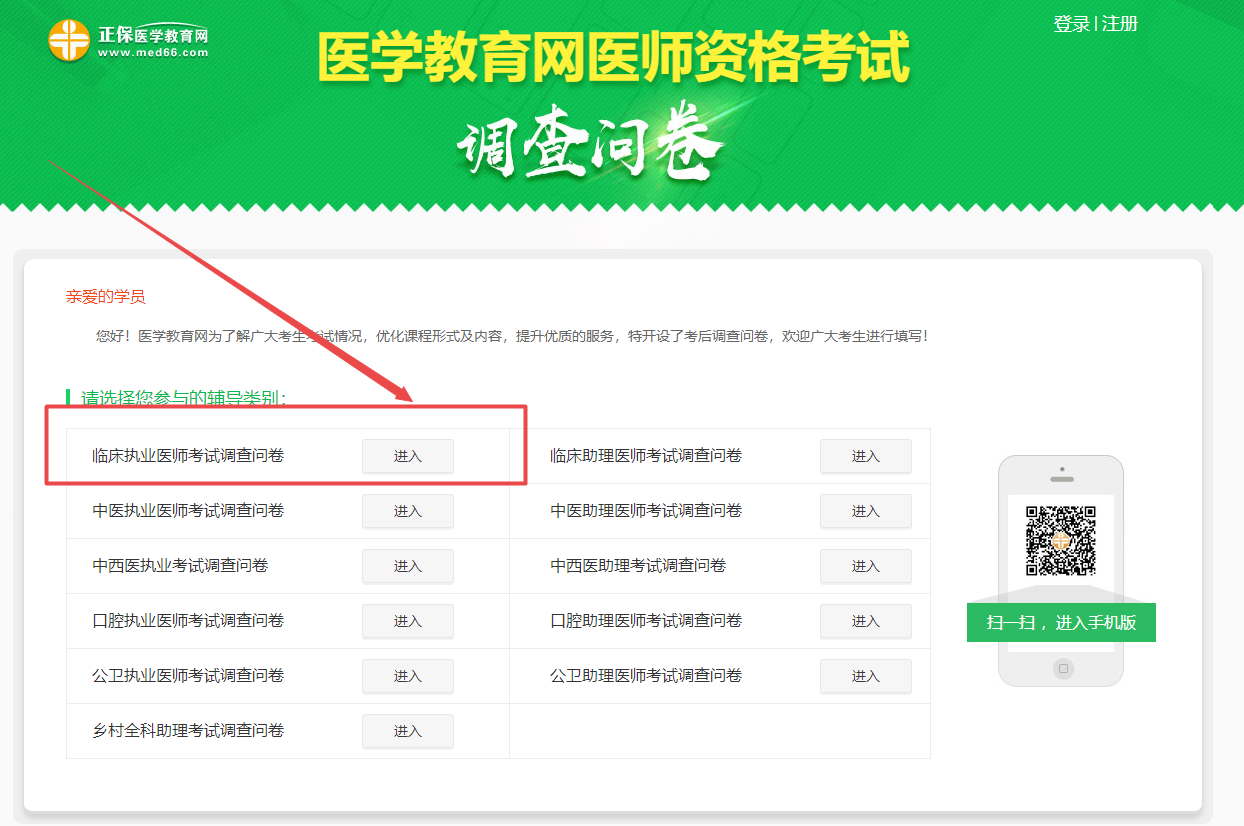Enter 口腔执业医师考试调查问卷 survey
This screenshot has height=826, width=1244.
pos(407,621)
